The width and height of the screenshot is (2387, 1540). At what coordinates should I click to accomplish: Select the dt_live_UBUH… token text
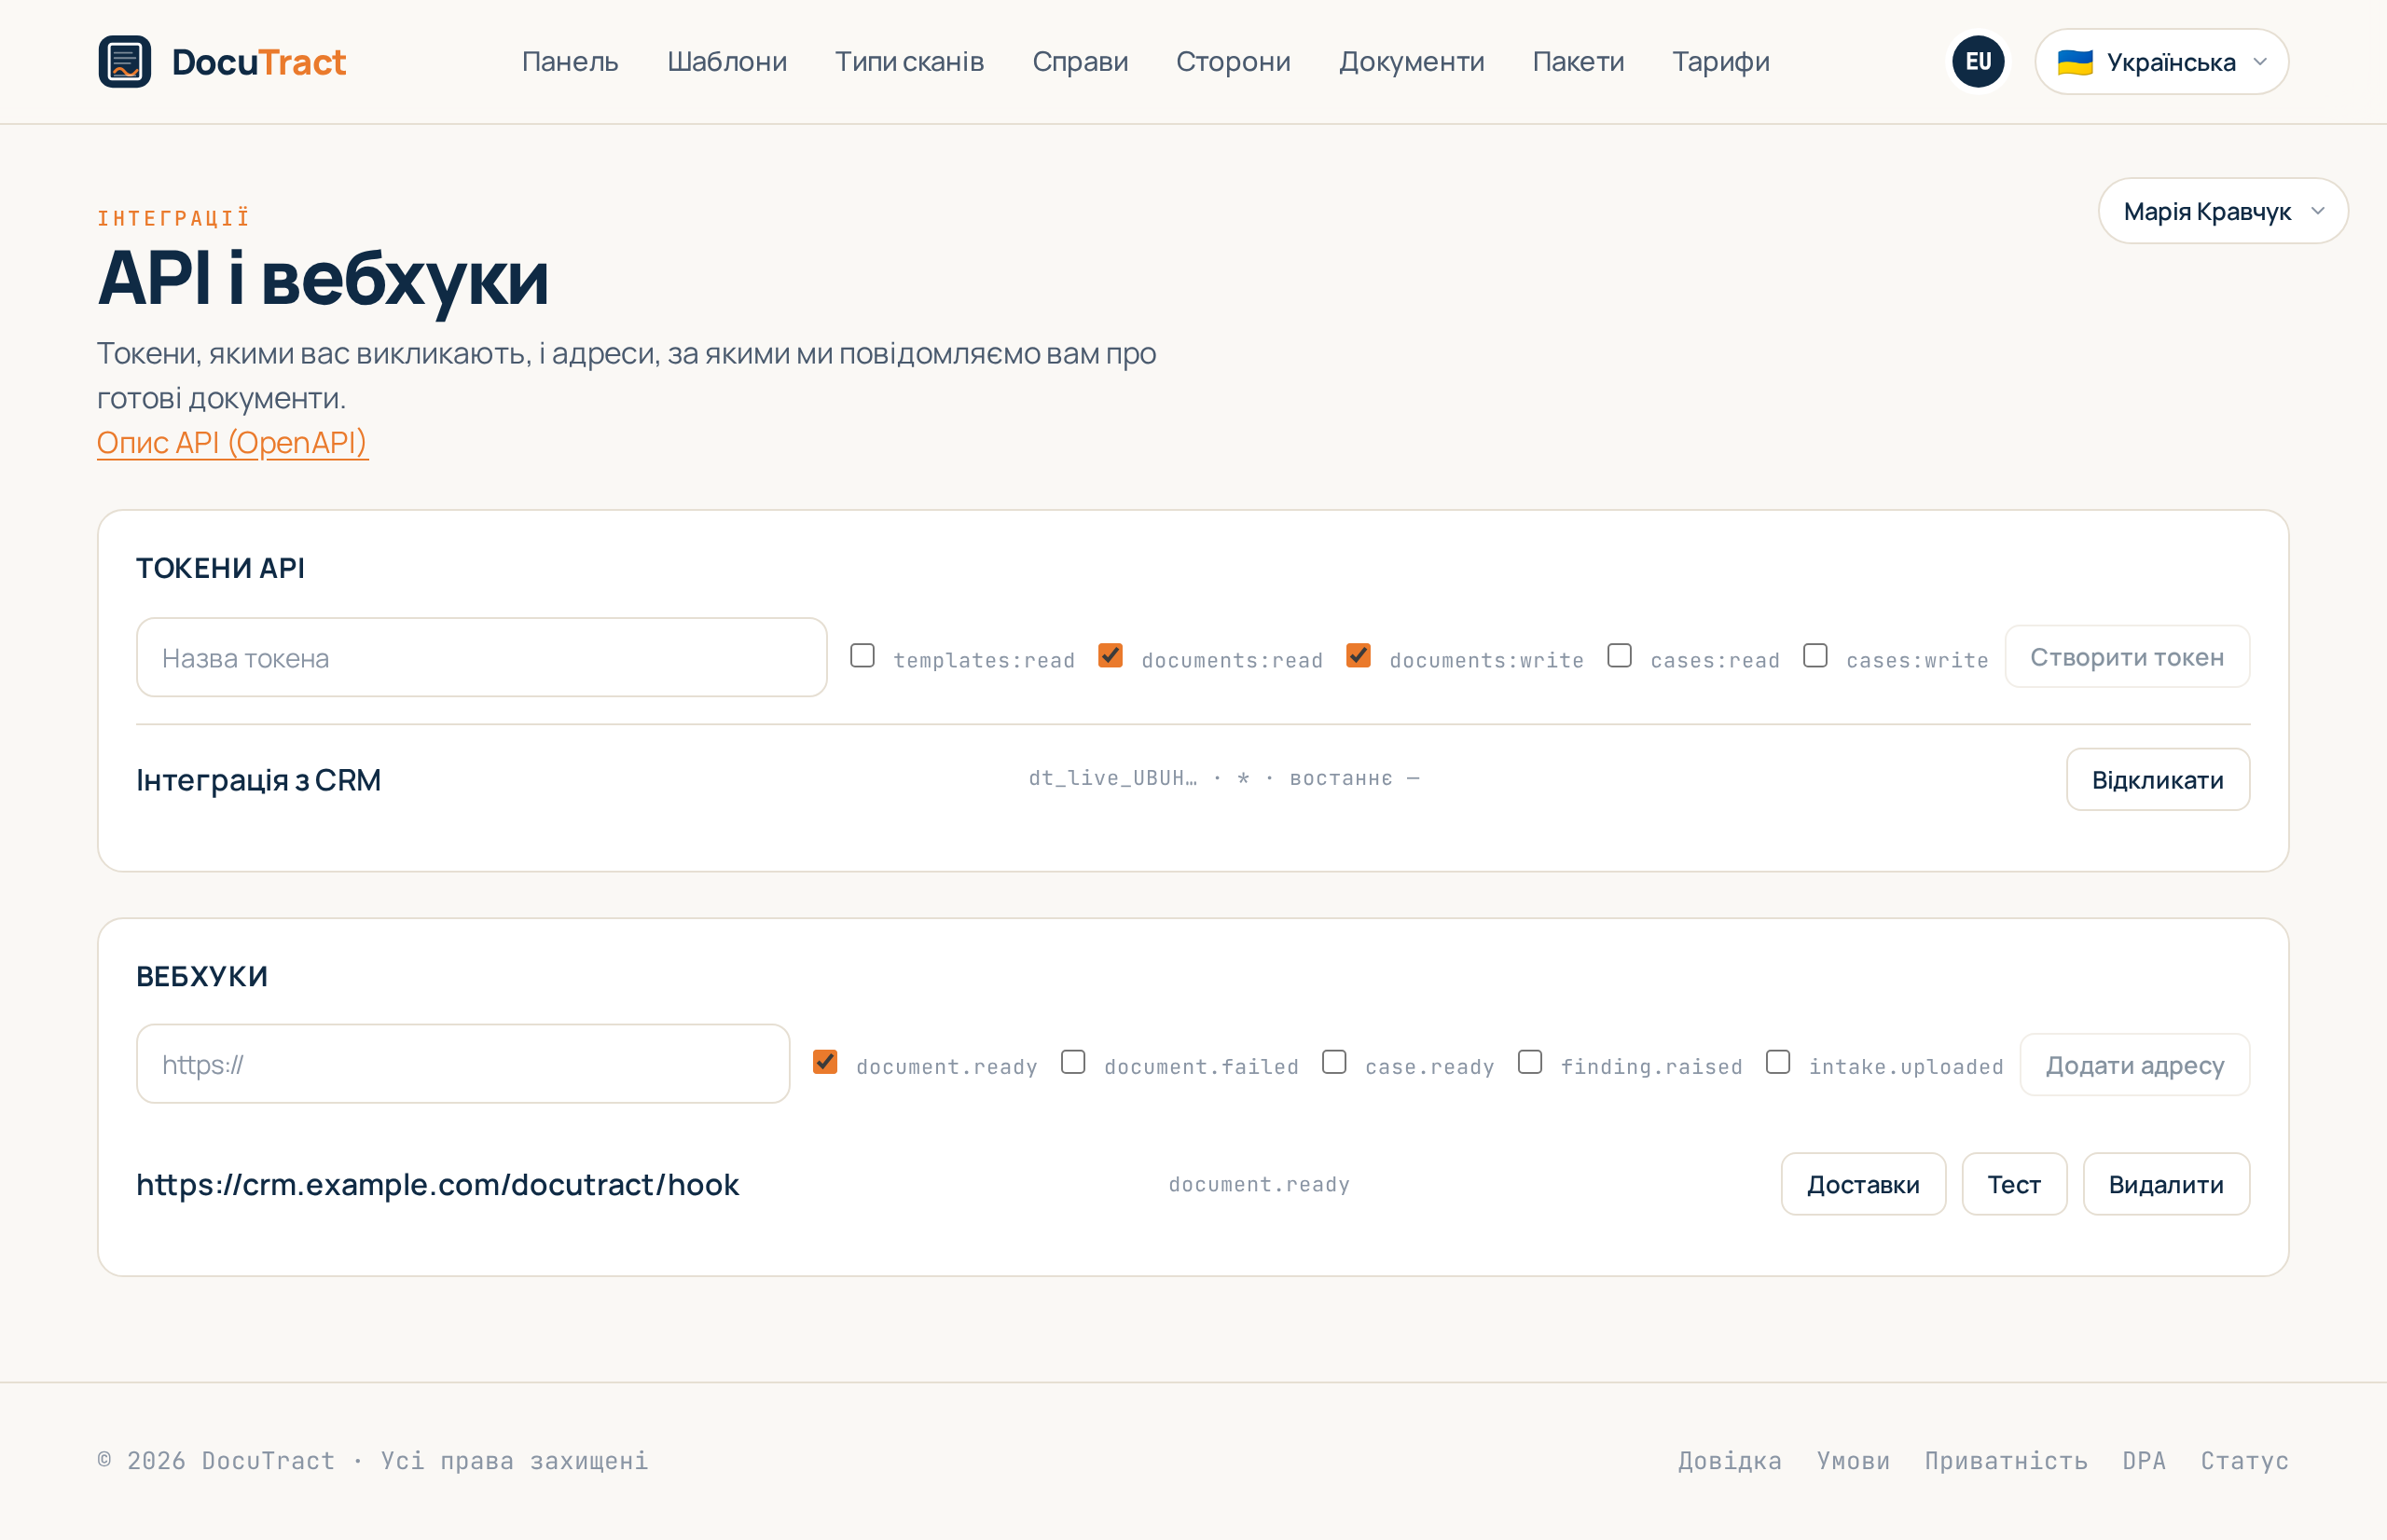(x=1113, y=778)
